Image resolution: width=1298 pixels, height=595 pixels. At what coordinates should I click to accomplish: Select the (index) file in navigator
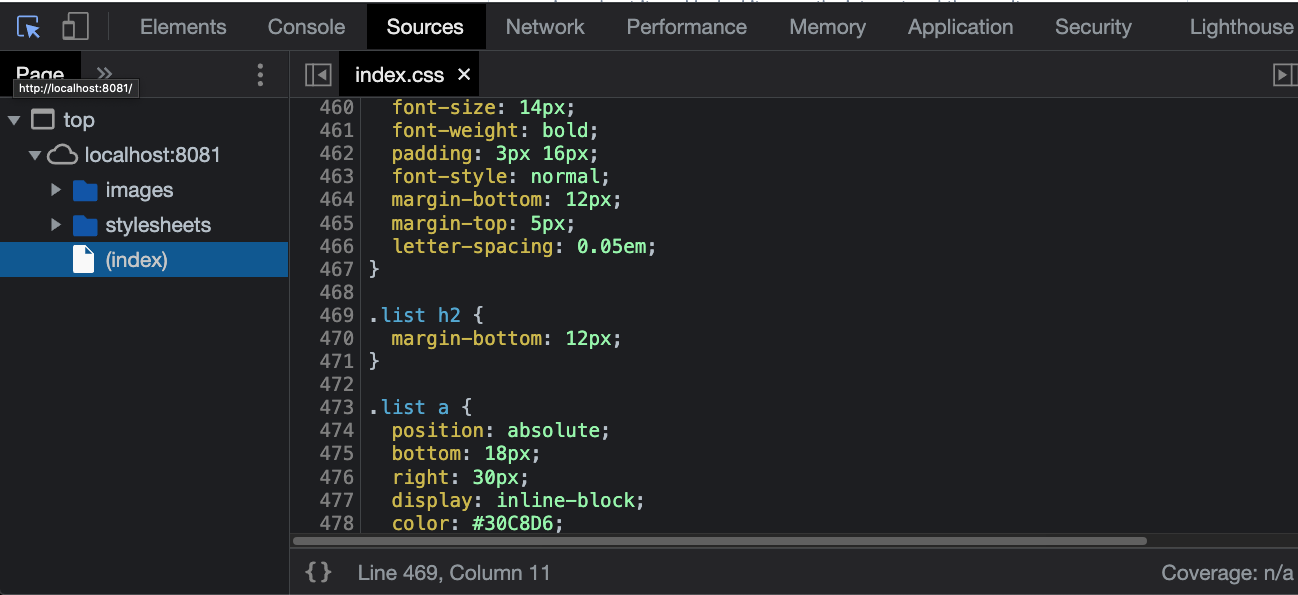(136, 260)
